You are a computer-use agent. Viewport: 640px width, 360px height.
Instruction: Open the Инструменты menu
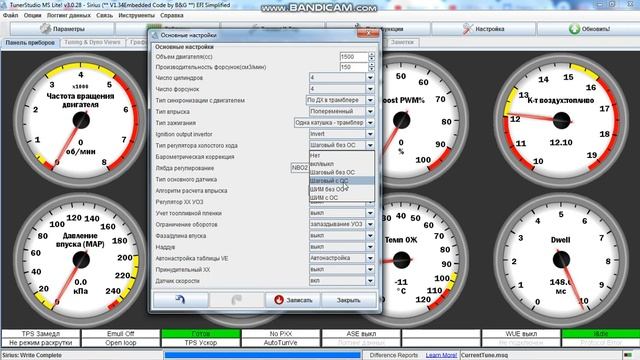pos(136,16)
